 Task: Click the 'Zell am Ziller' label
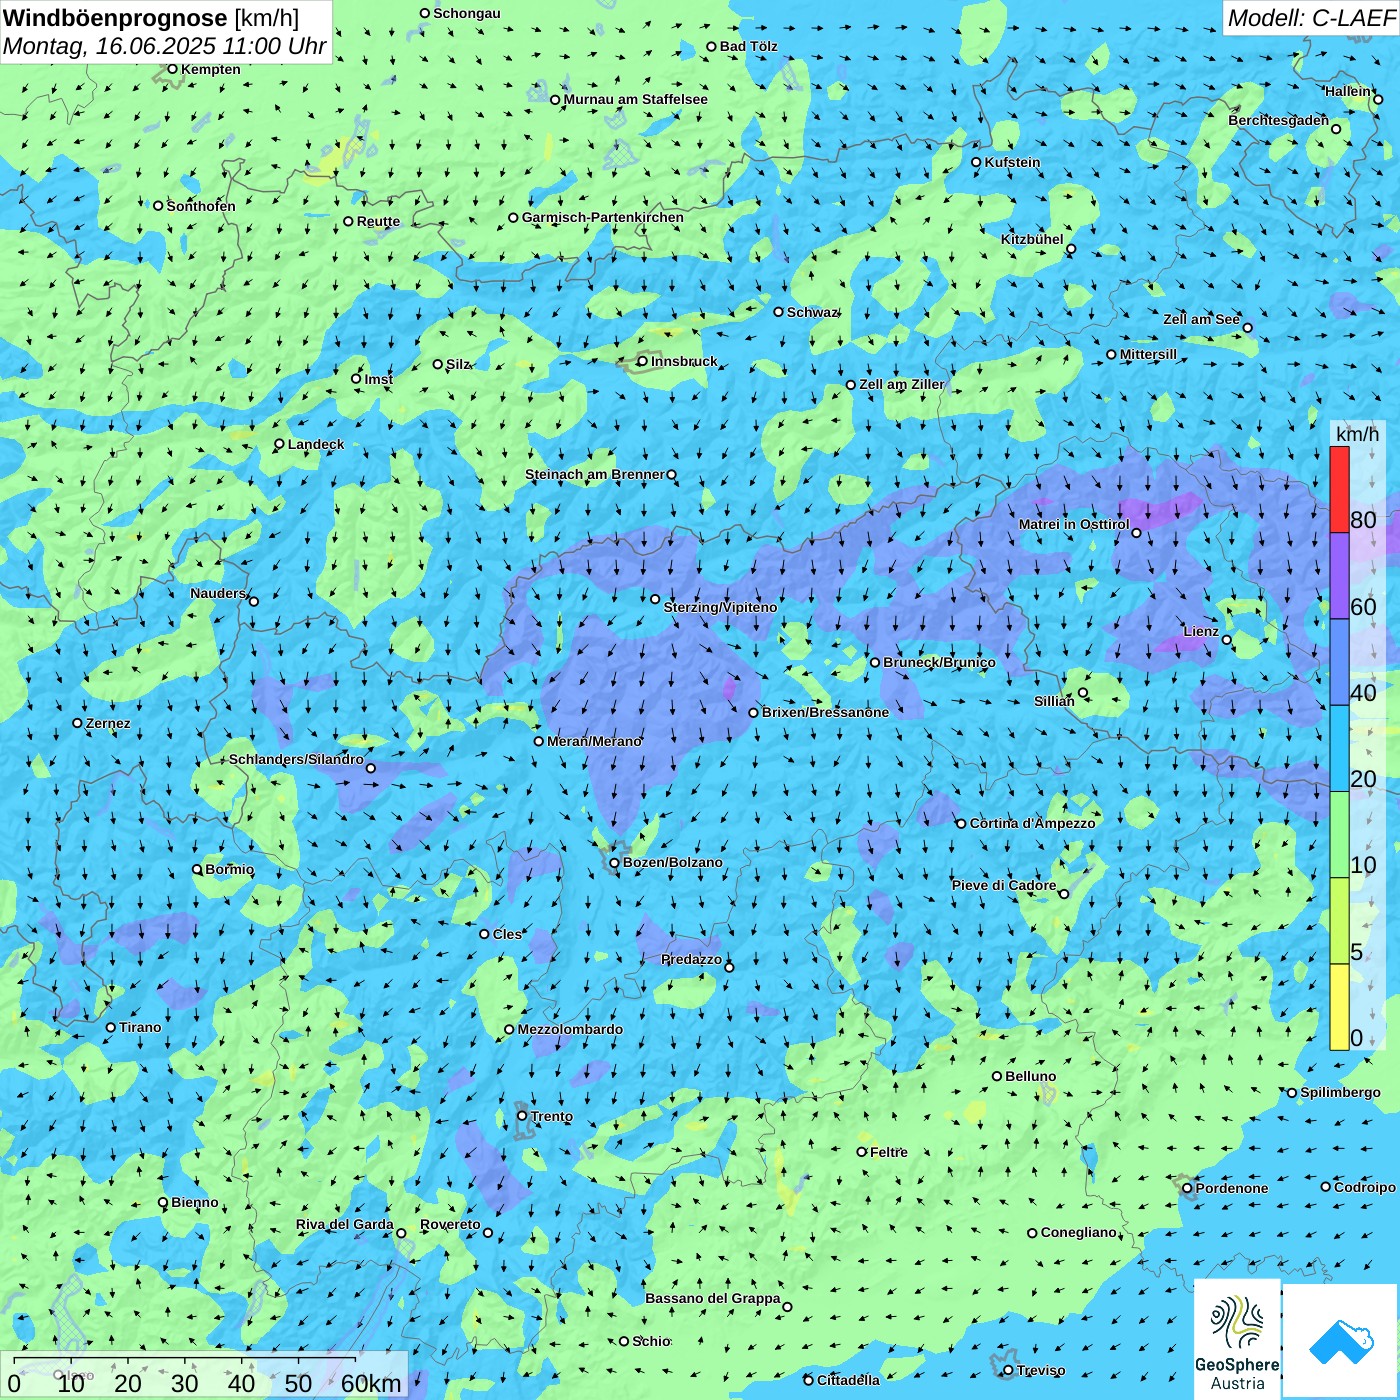902,384
